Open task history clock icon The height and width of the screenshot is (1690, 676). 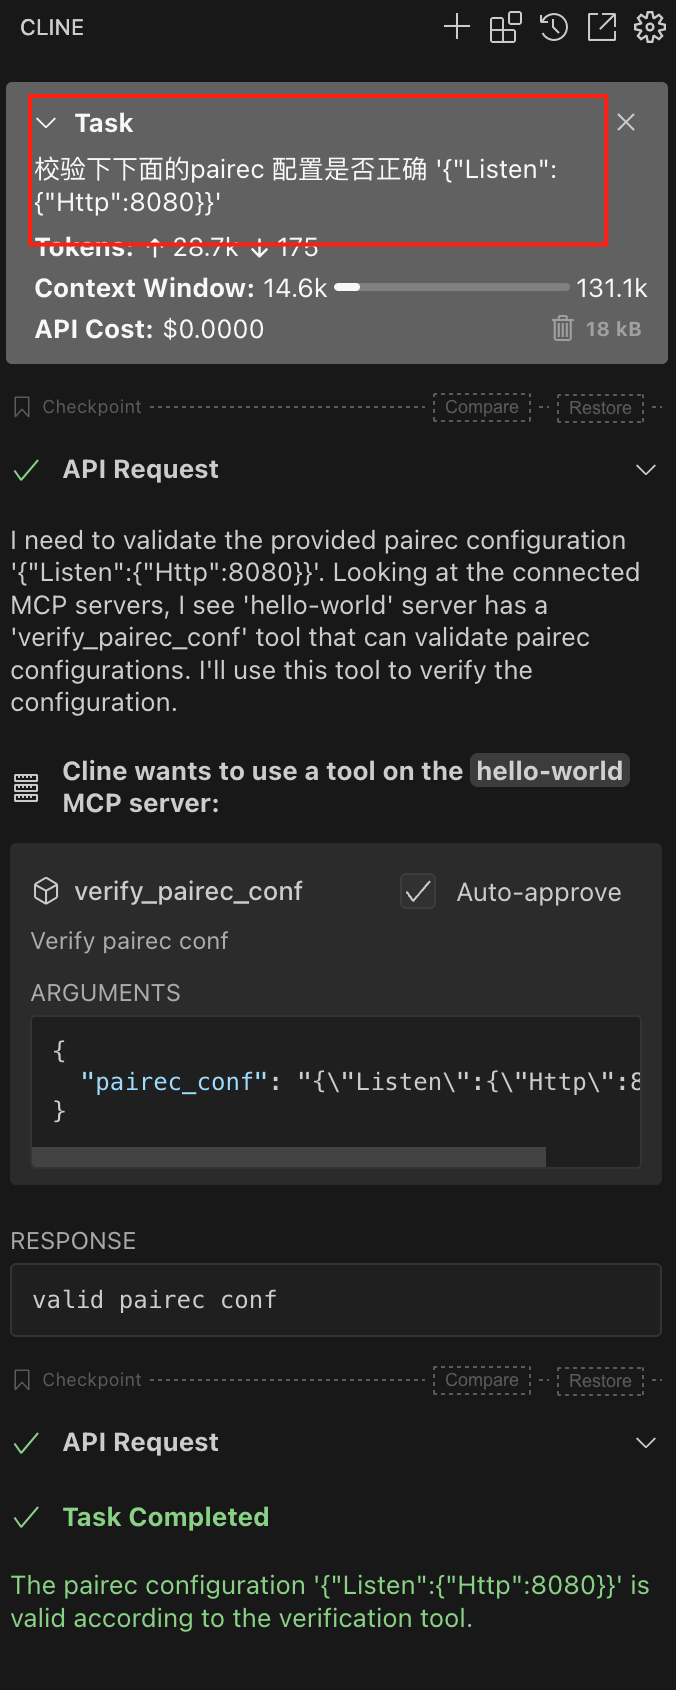[554, 27]
